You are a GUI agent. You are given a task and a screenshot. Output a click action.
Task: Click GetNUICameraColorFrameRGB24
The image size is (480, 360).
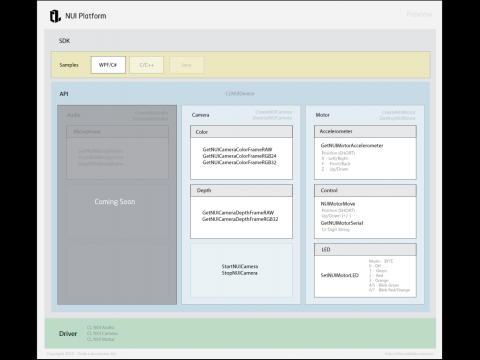pos(239,156)
